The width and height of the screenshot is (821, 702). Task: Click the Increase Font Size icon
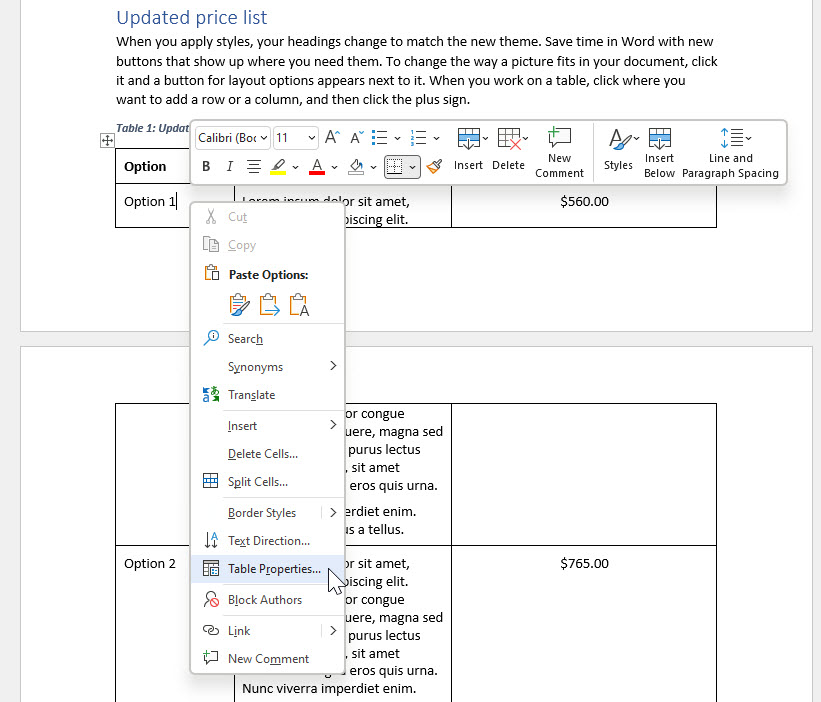point(332,136)
